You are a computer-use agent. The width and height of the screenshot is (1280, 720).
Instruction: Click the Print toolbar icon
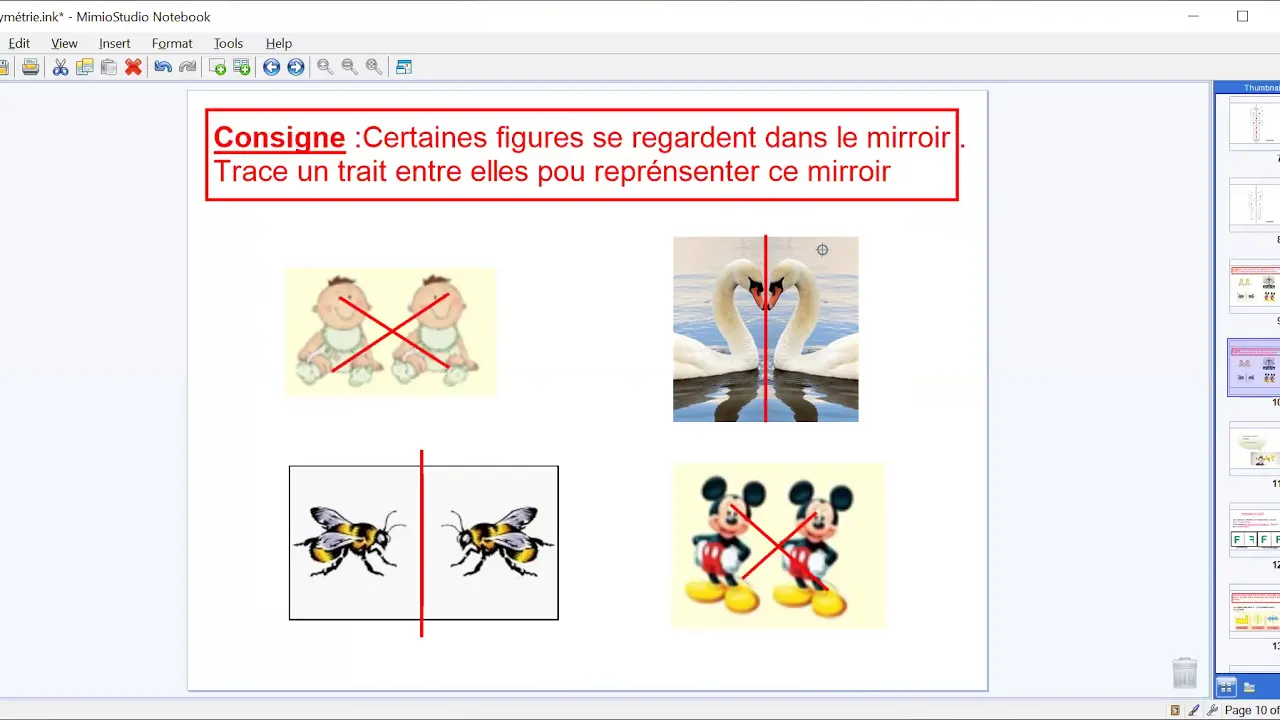(x=31, y=67)
